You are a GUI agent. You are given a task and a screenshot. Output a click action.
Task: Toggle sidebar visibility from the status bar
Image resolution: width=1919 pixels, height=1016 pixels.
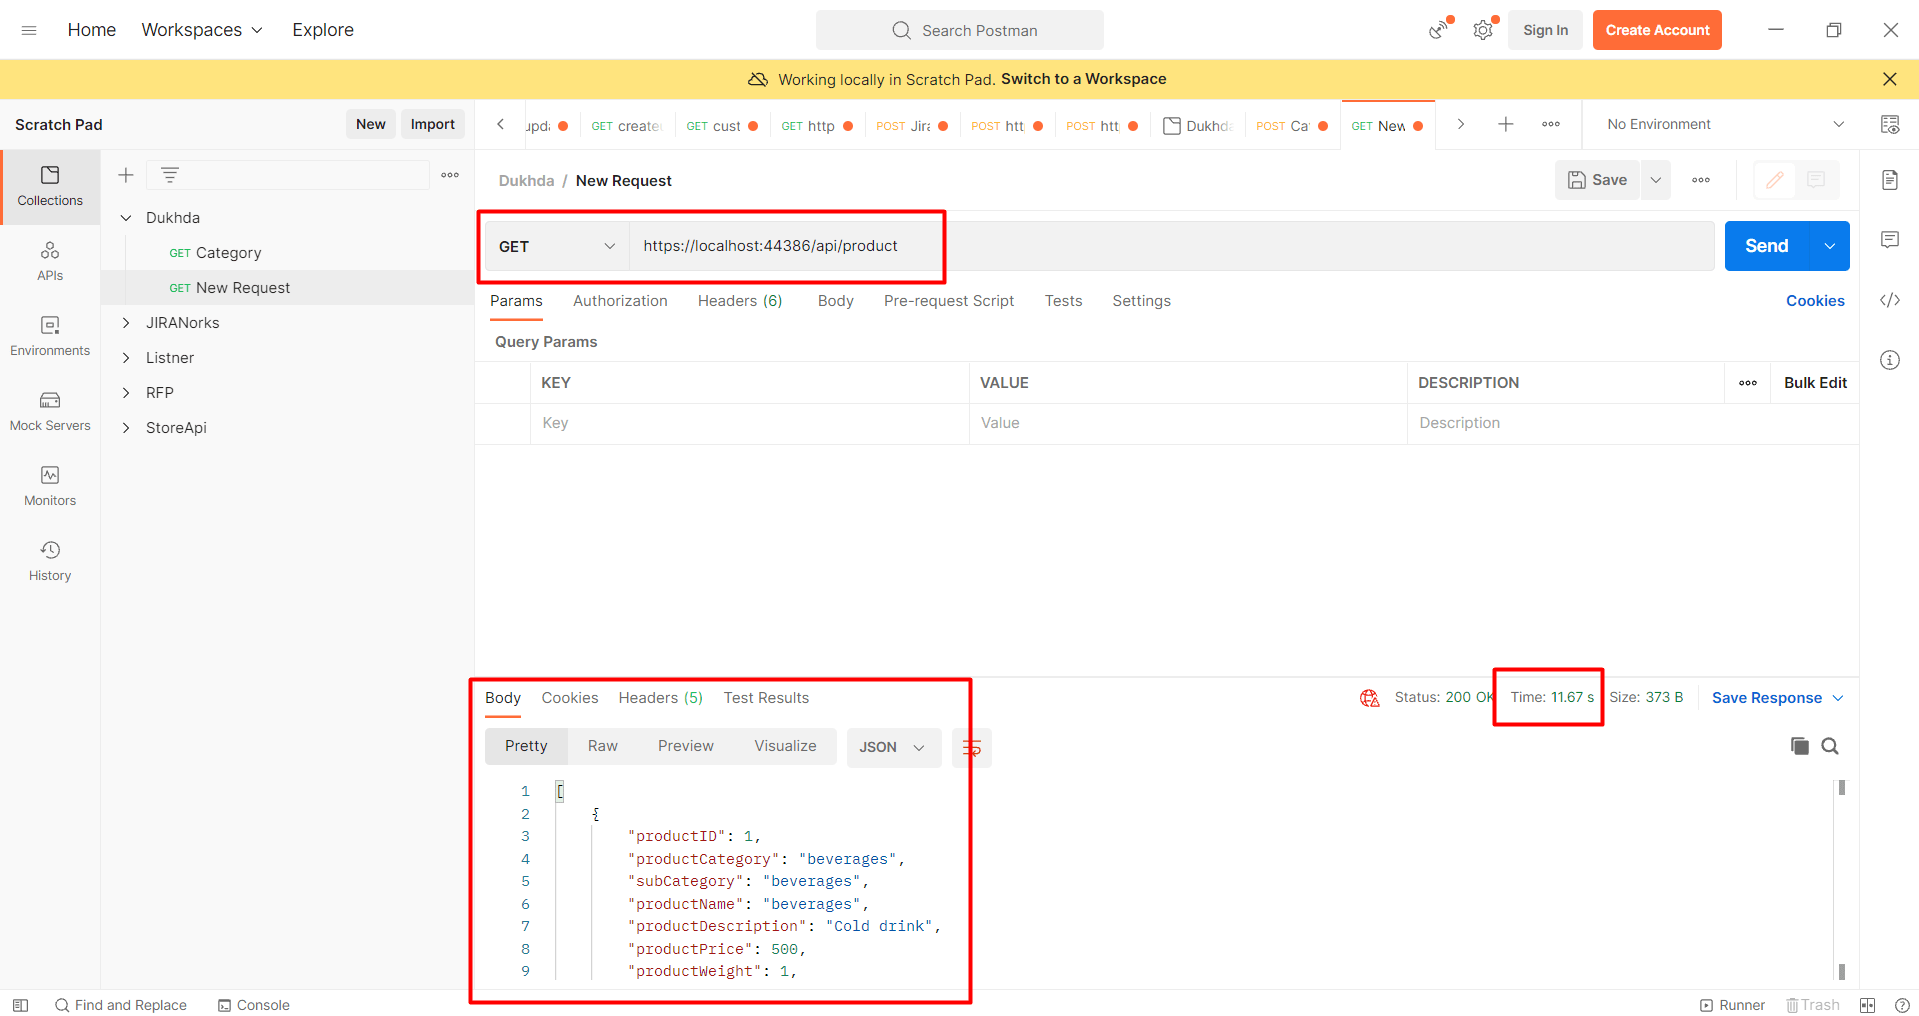point(20,1005)
